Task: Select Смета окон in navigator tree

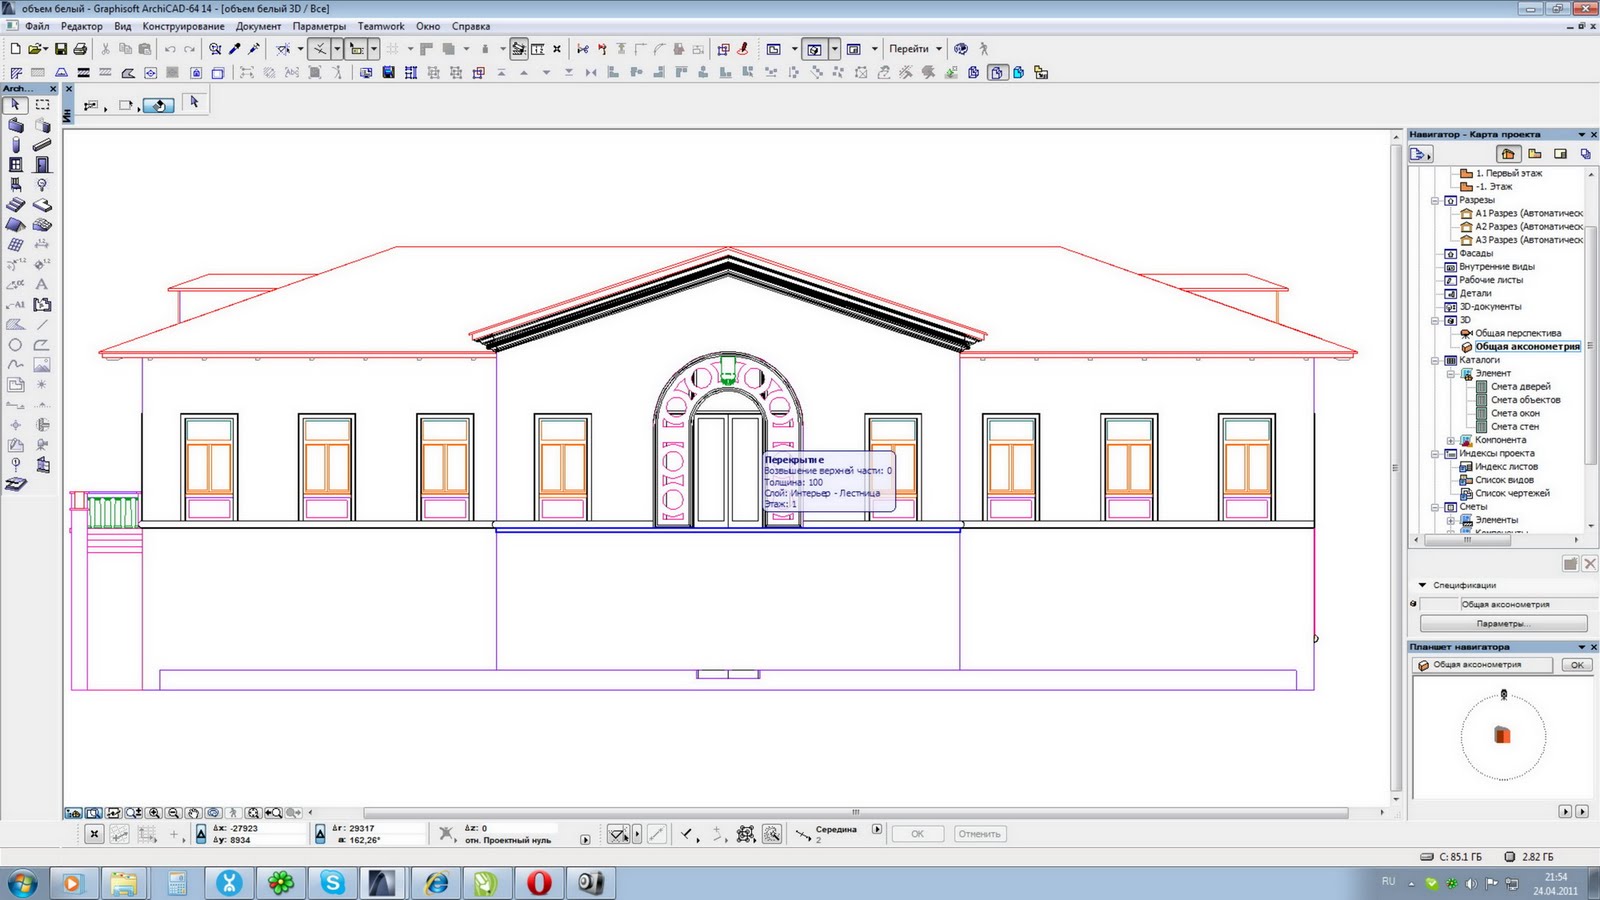Action: click(x=1515, y=413)
